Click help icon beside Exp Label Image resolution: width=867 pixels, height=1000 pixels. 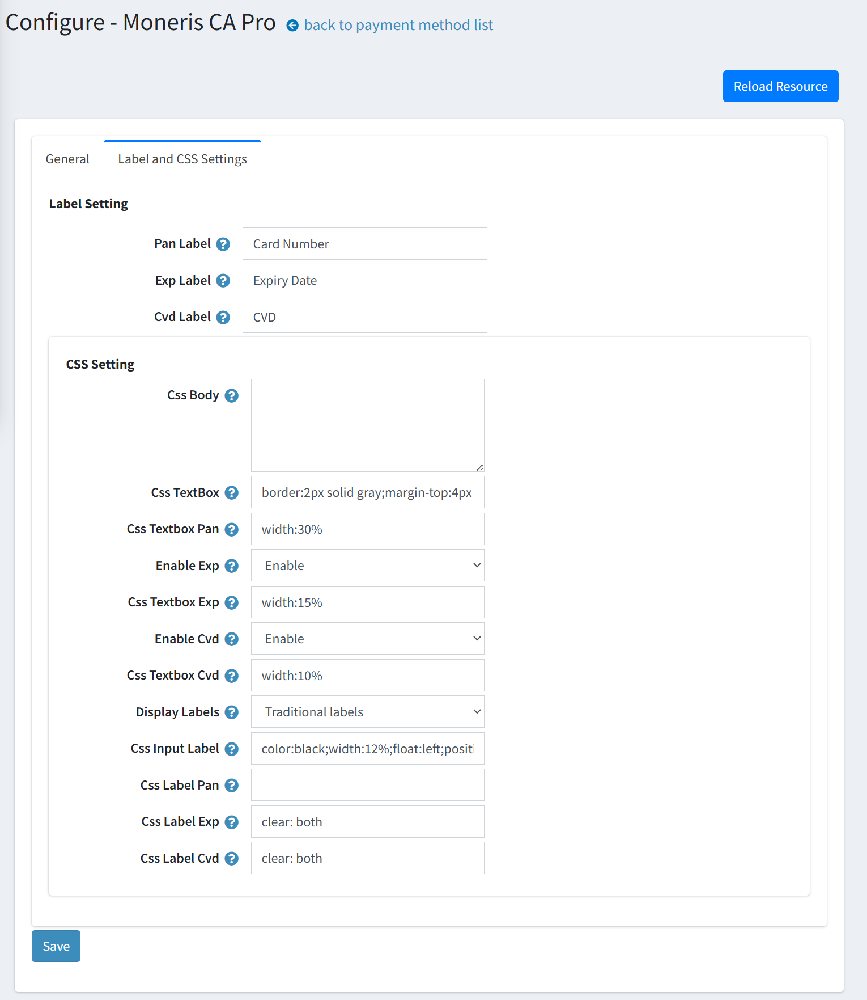pyautogui.click(x=223, y=281)
